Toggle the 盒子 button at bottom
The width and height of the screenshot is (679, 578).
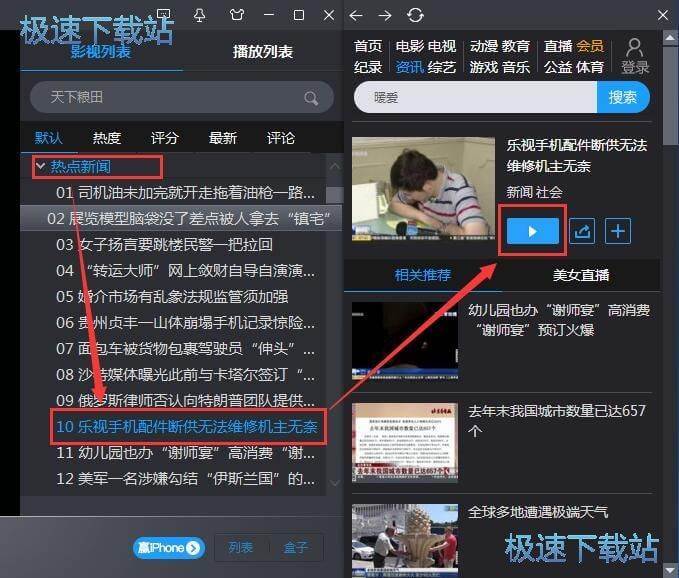point(295,547)
